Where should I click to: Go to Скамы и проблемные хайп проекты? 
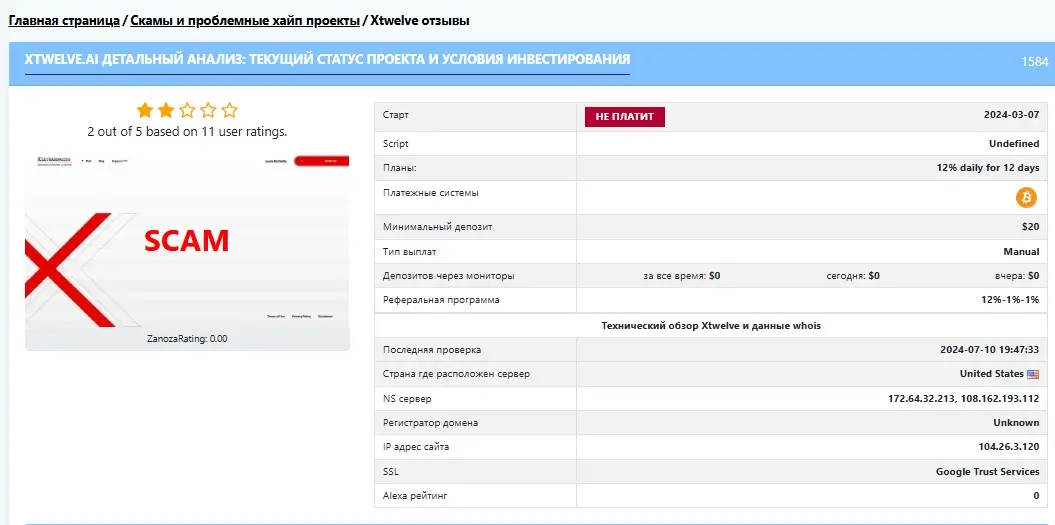(x=244, y=20)
